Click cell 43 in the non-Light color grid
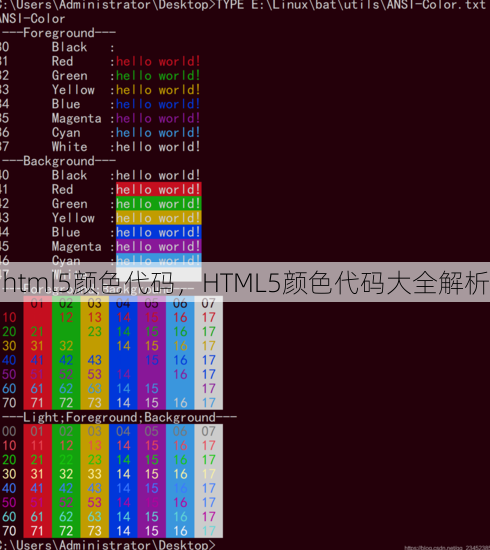This screenshot has height=550, width=490. click(94, 360)
